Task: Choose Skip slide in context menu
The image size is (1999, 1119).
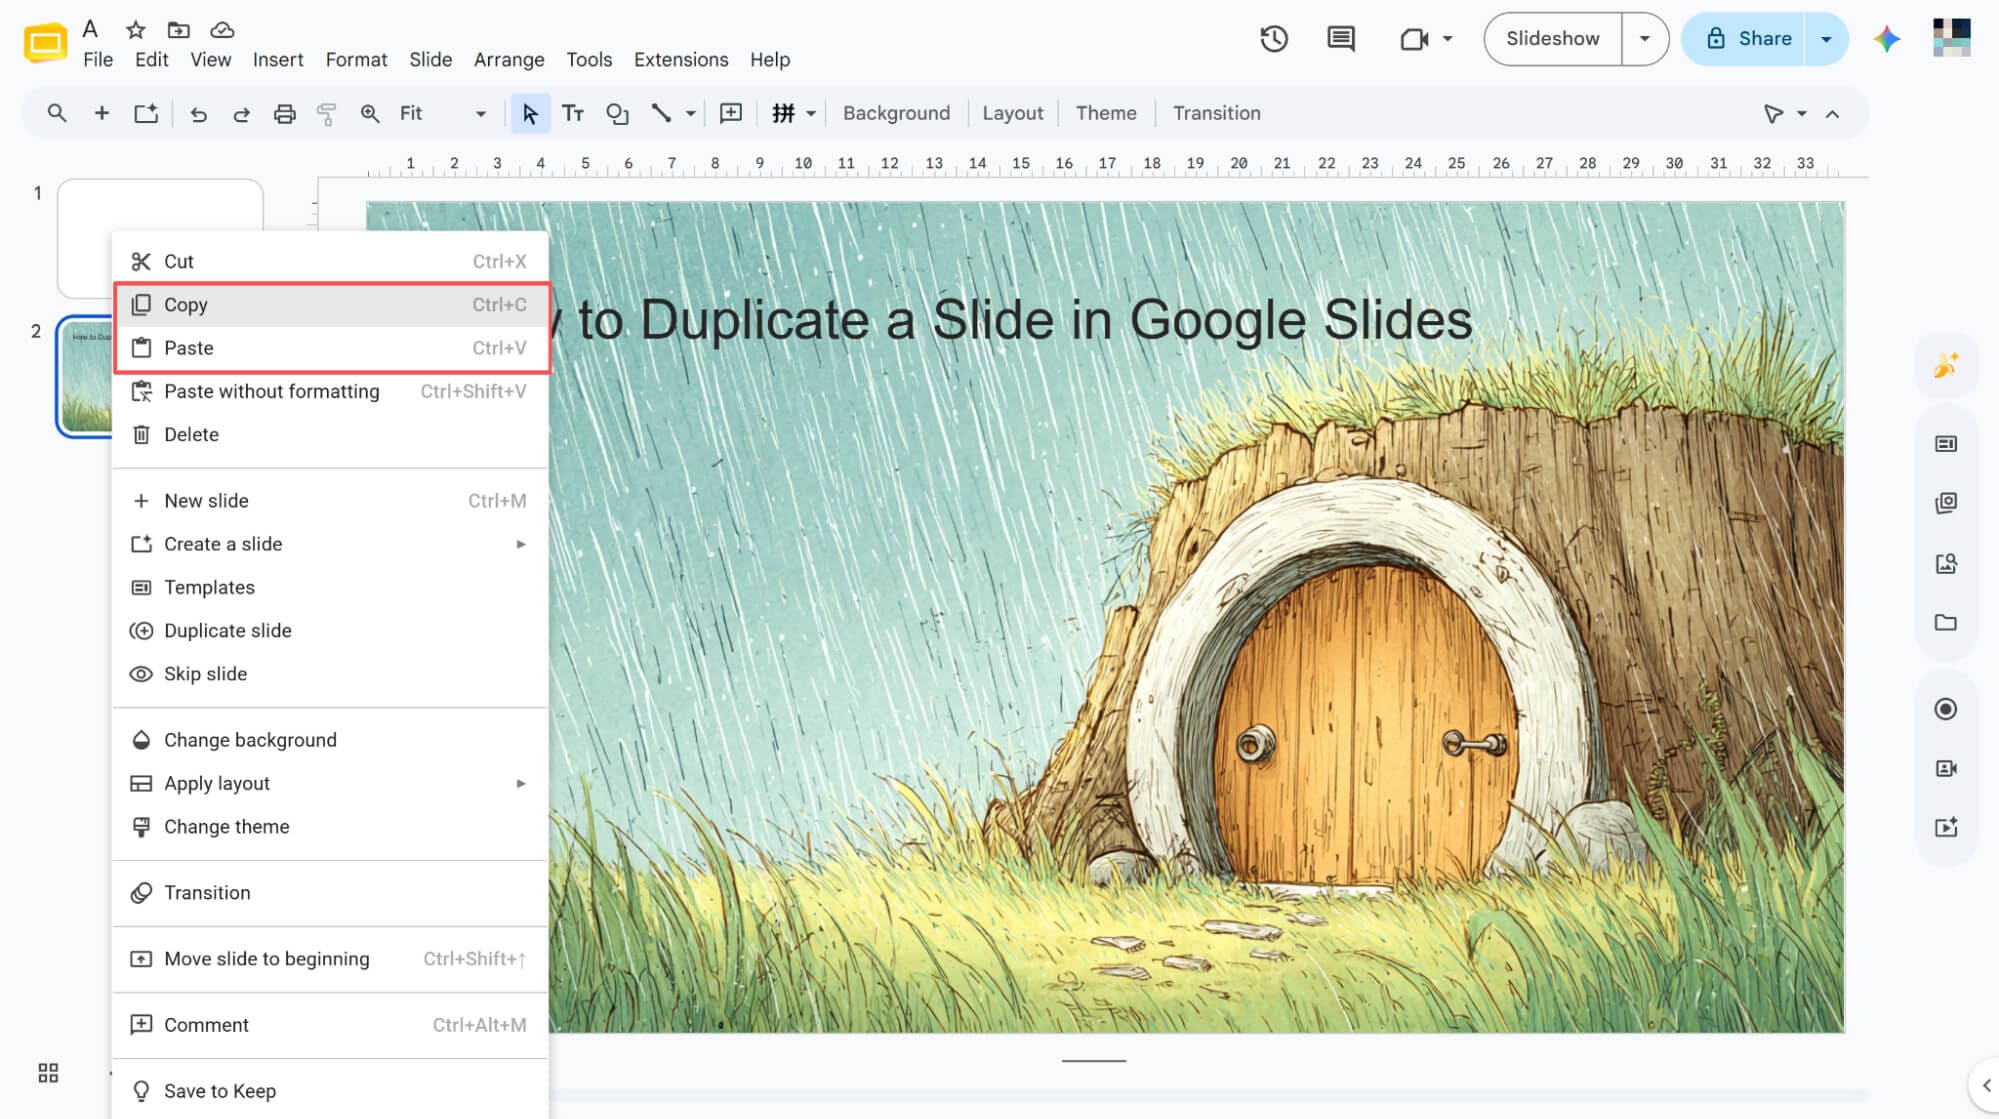Action: [330, 674]
